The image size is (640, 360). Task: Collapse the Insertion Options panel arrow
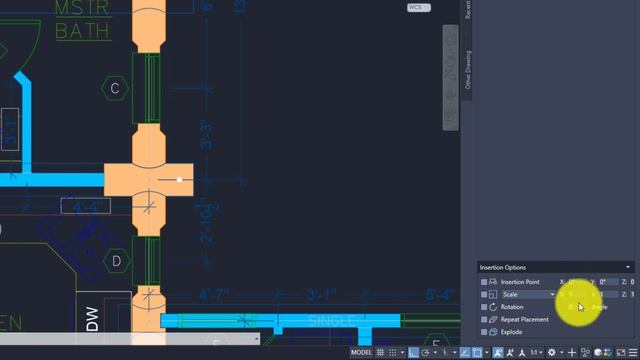pyautogui.click(x=628, y=267)
